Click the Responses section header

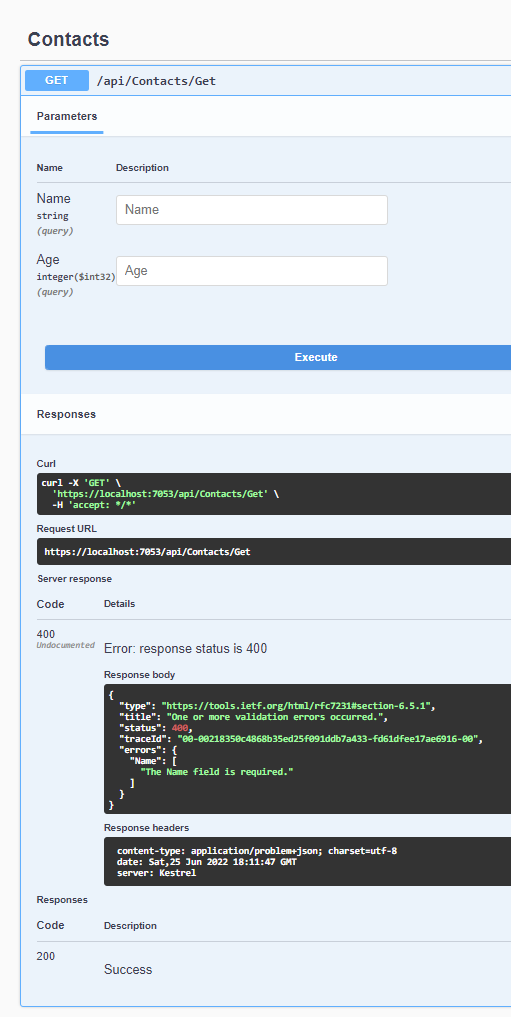point(66,414)
